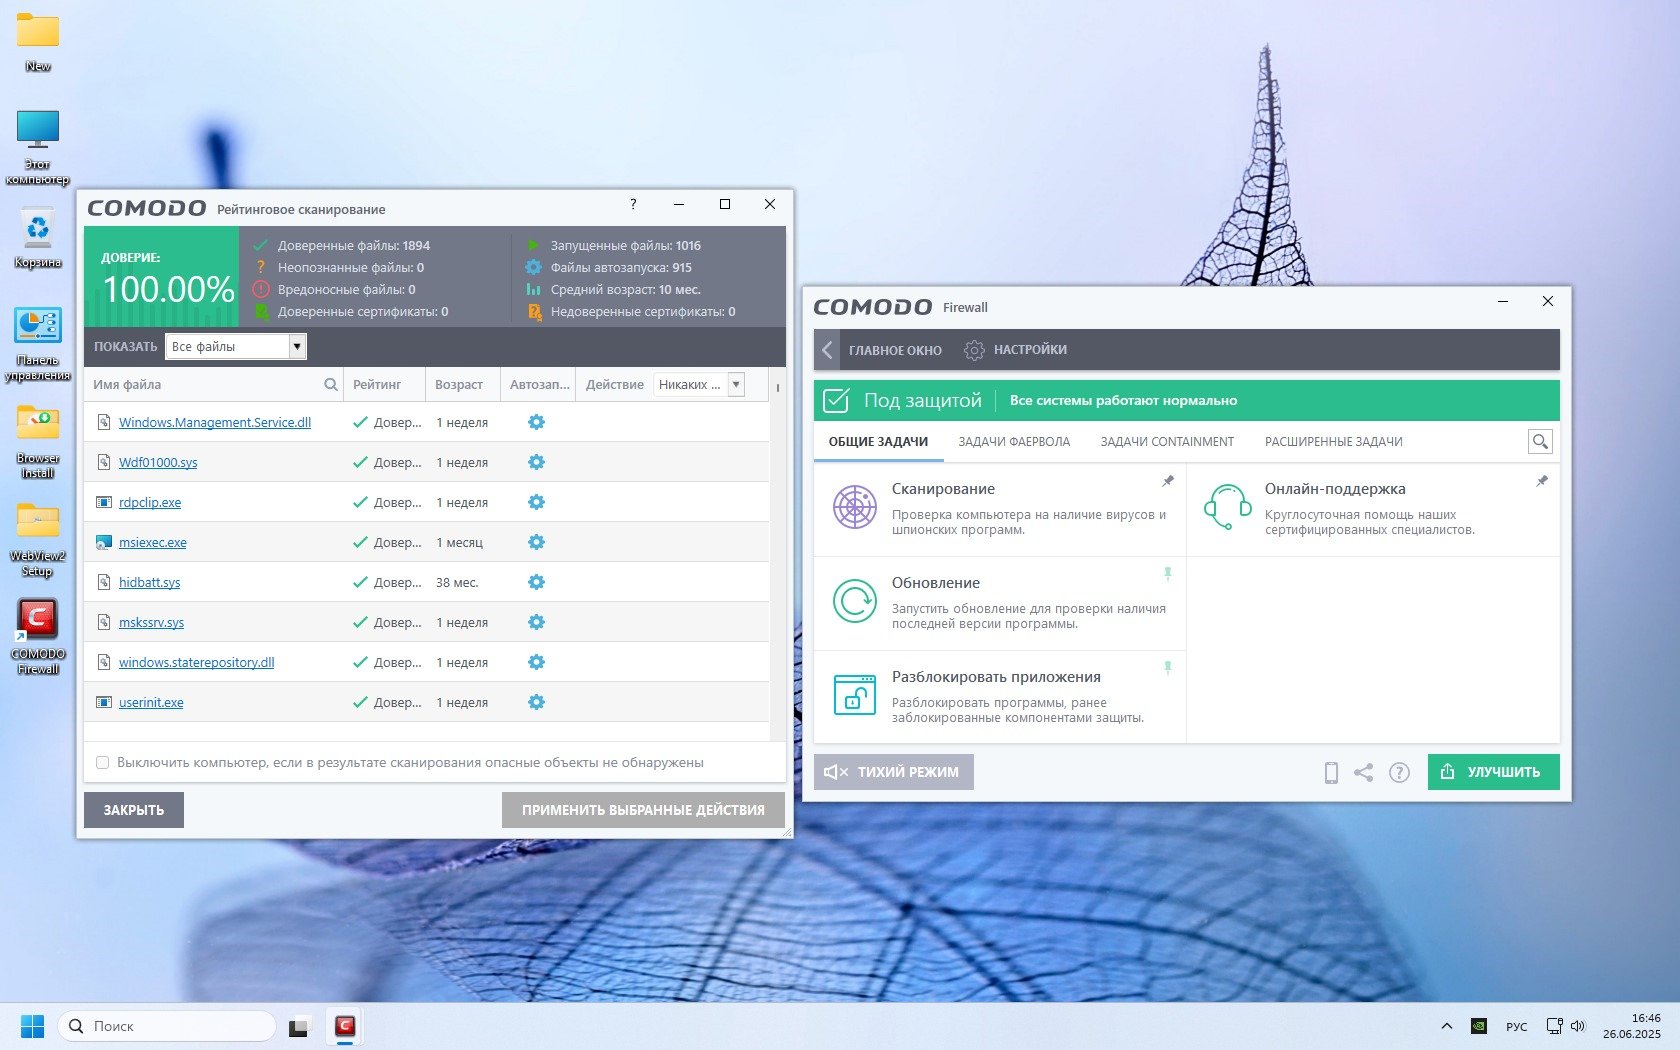The image size is (1680, 1050).
Task: Click the Online support headset icon
Action: point(1228,507)
